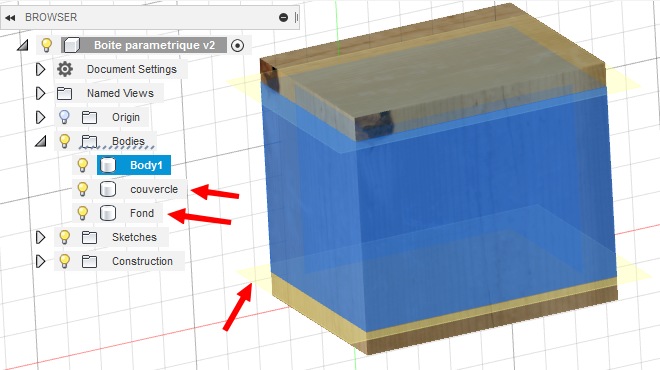Collapse the Bodies folder
This screenshot has width=660, height=370.
click(x=40, y=141)
